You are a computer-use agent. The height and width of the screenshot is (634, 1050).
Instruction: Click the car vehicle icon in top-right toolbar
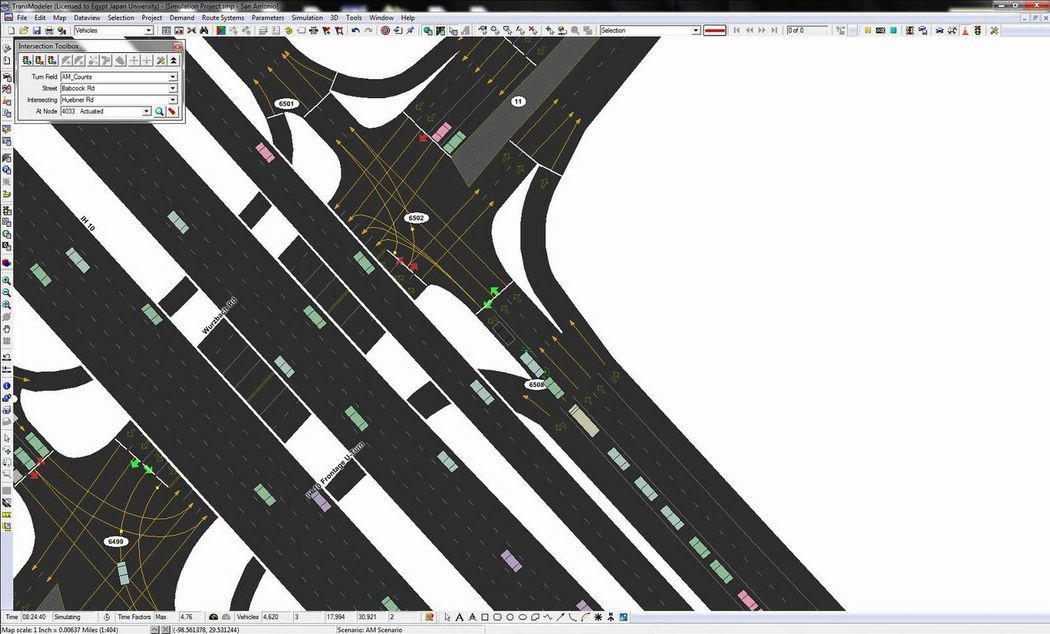938,31
